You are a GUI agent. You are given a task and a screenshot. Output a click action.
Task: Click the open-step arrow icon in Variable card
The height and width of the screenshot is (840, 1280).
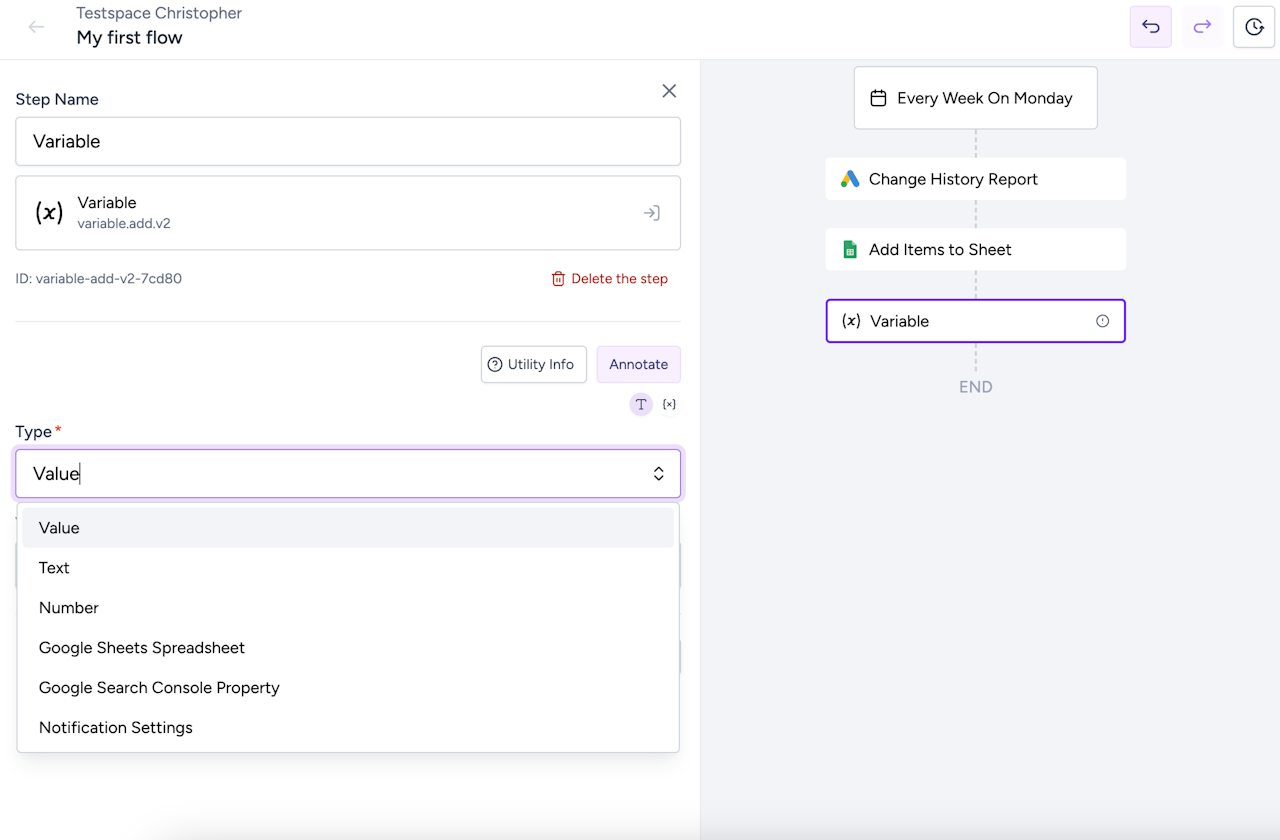point(651,213)
